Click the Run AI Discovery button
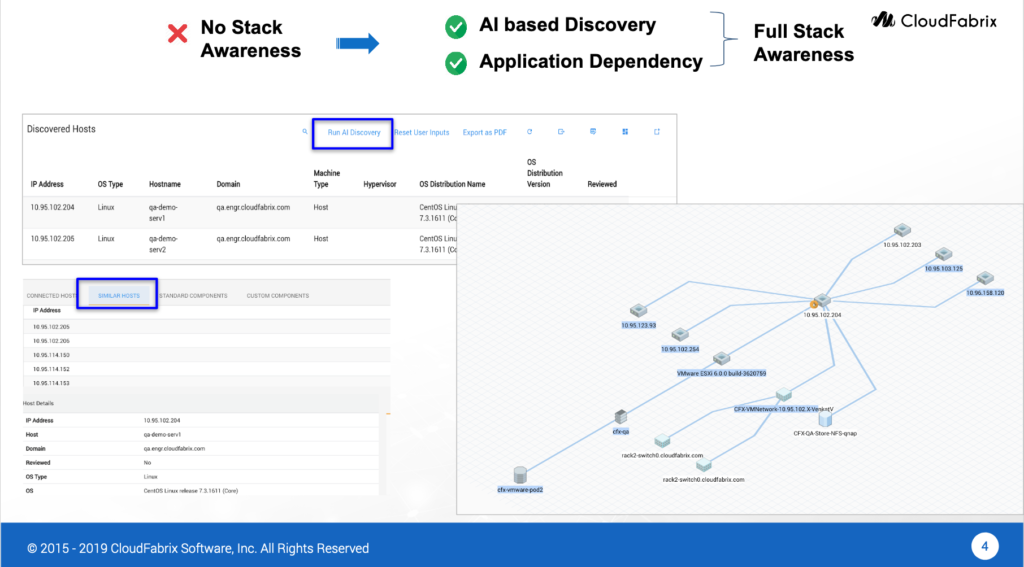This screenshot has width=1024, height=567. click(x=354, y=132)
